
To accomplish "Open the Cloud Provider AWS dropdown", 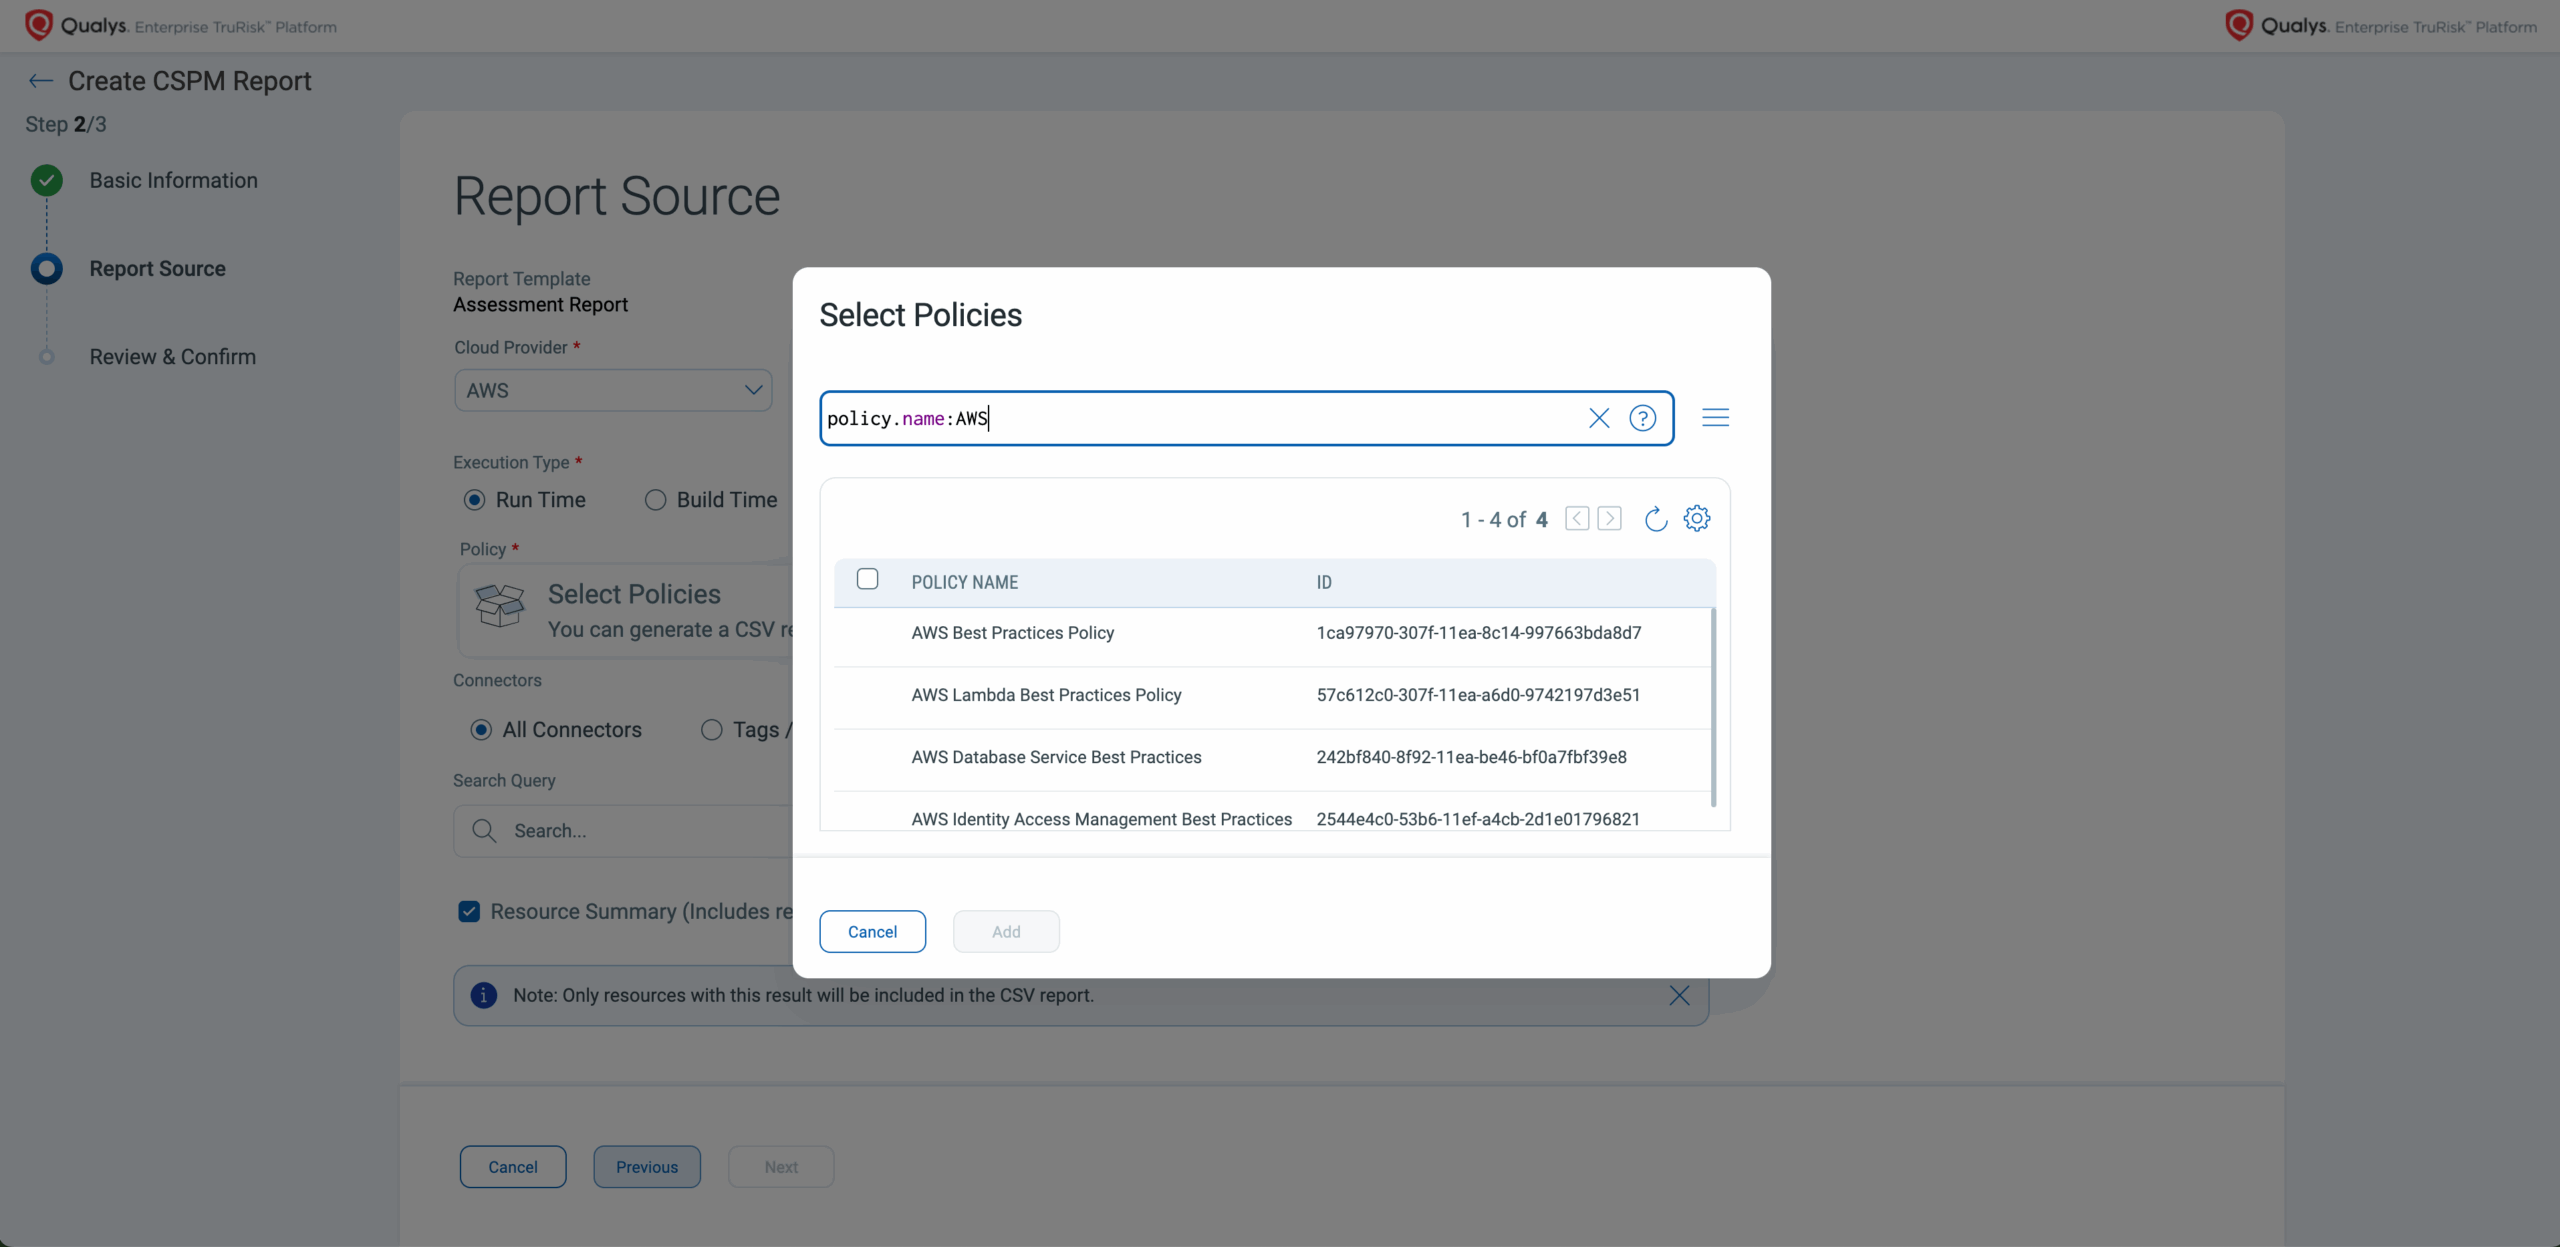I will coord(613,390).
